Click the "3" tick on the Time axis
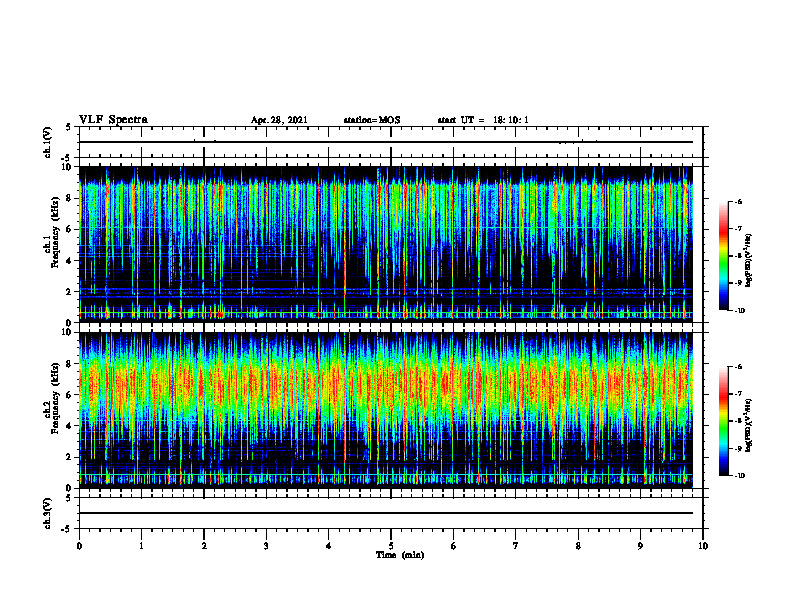The image size is (792, 612). click(x=266, y=546)
